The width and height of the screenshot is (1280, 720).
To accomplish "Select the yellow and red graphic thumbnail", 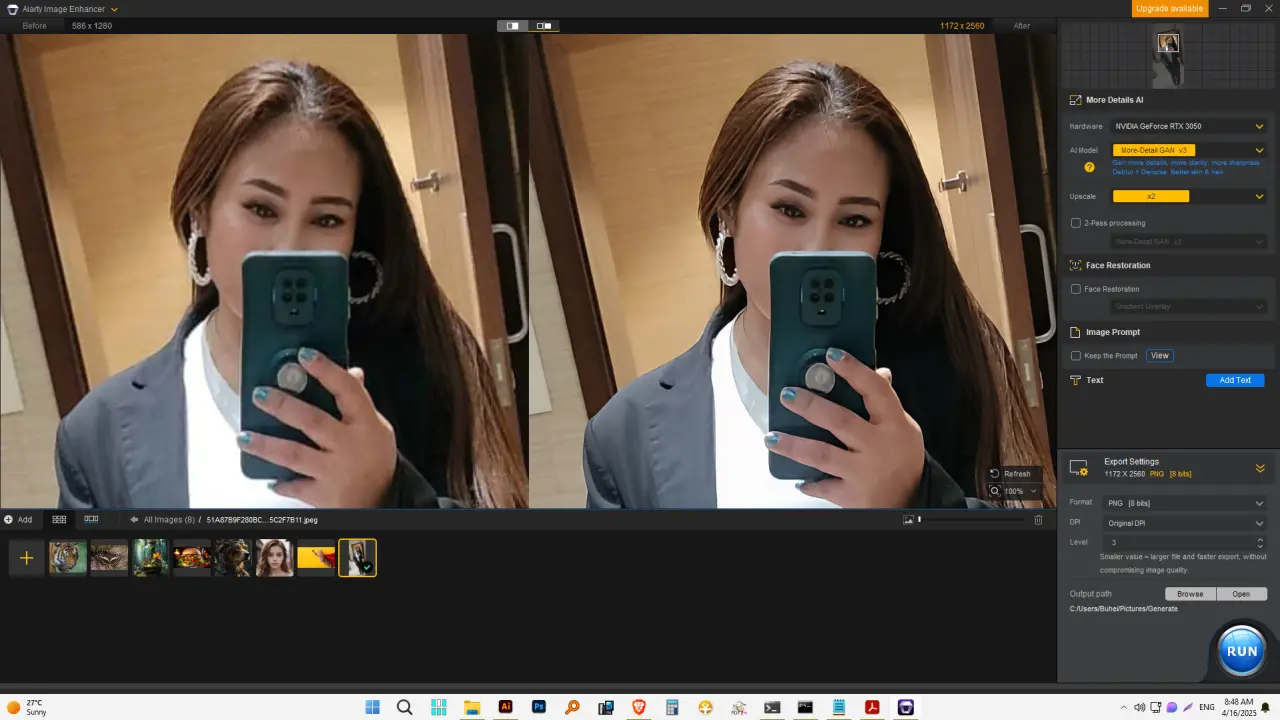I will 315,558.
